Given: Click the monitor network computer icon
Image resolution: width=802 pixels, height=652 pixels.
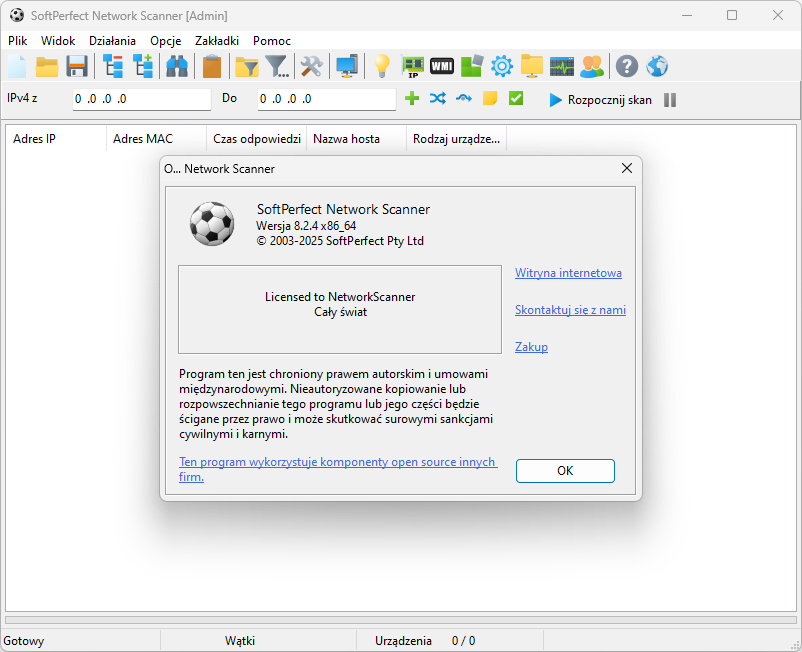Looking at the screenshot, I should [347, 66].
